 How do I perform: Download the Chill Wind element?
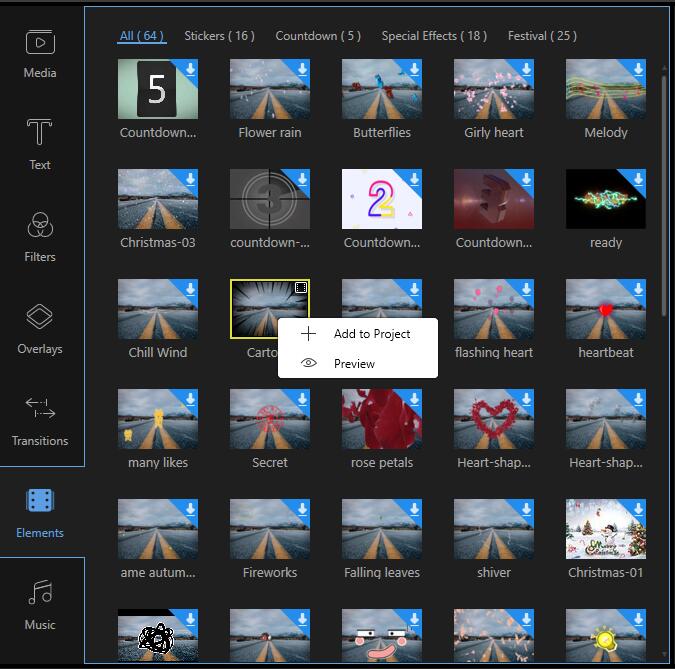191,289
